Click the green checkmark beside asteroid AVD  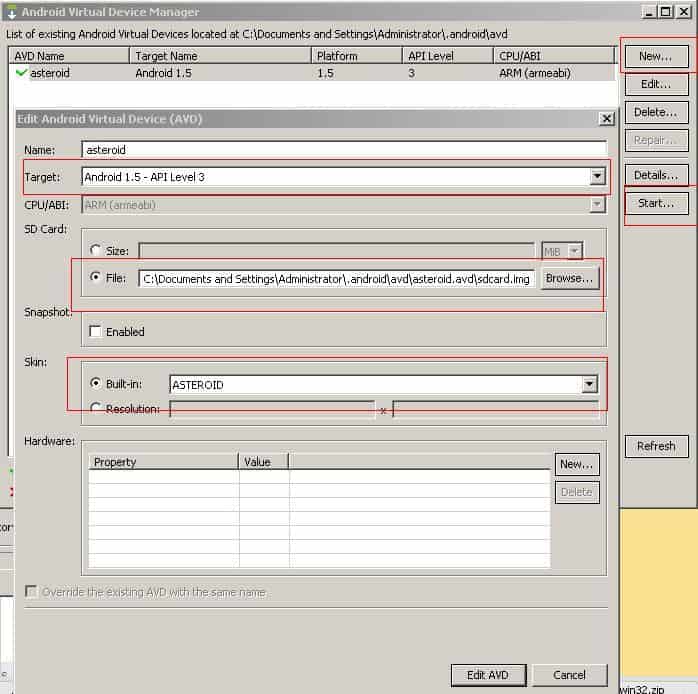click(21, 73)
